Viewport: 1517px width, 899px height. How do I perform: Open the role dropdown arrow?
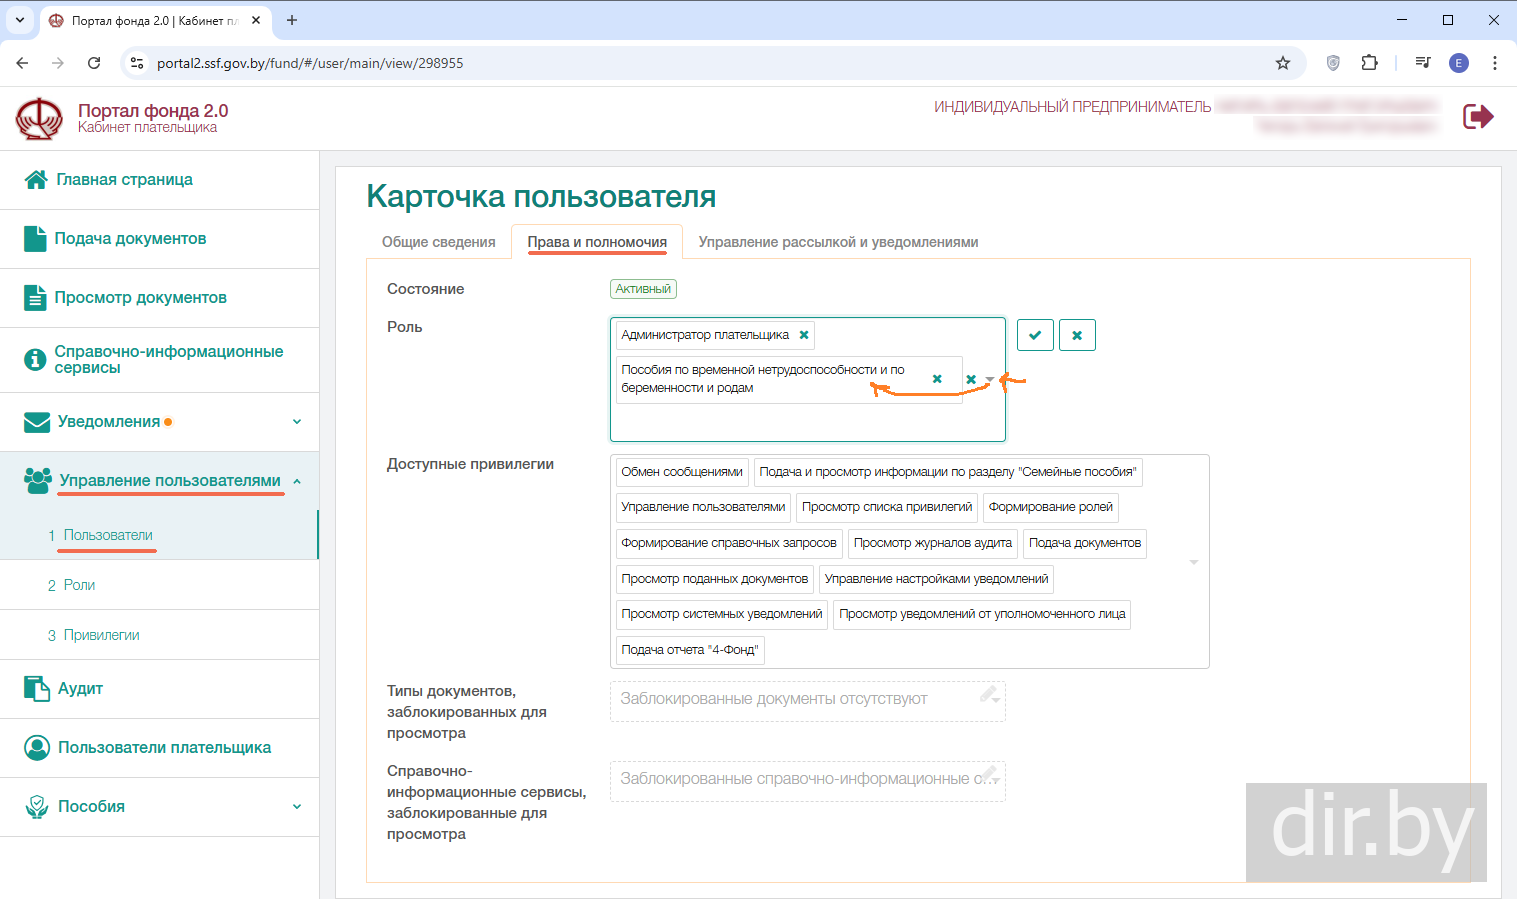pos(990,380)
